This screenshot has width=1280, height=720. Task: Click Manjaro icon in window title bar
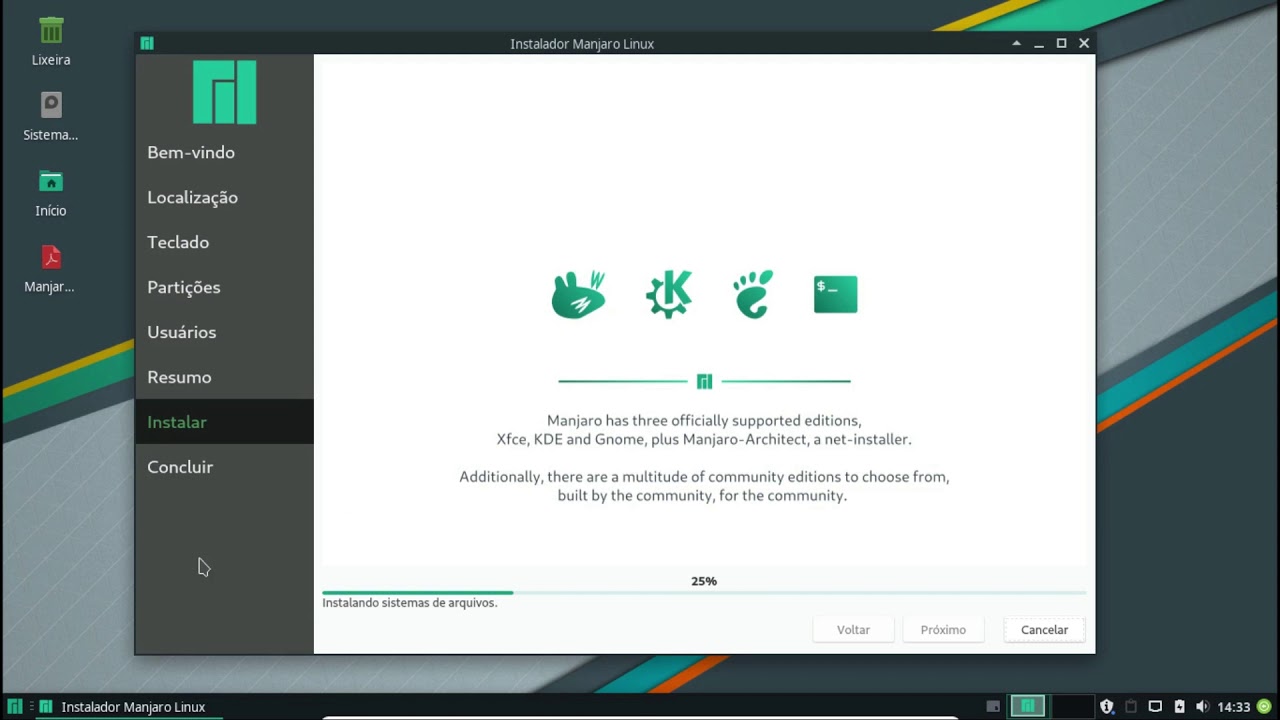pyautogui.click(x=147, y=43)
